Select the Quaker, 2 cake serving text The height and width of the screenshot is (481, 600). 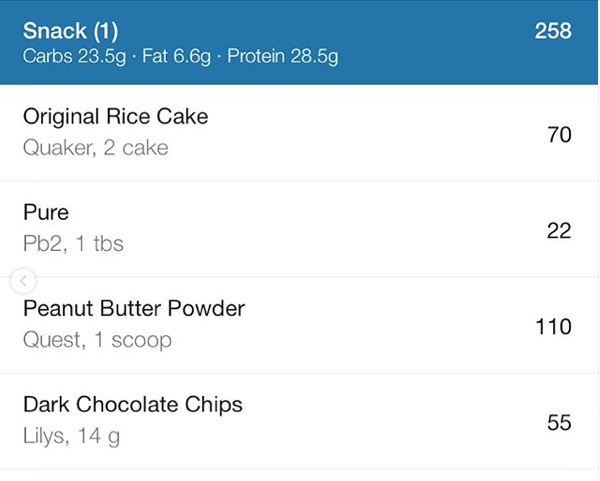pyautogui.click(x=95, y=148)
